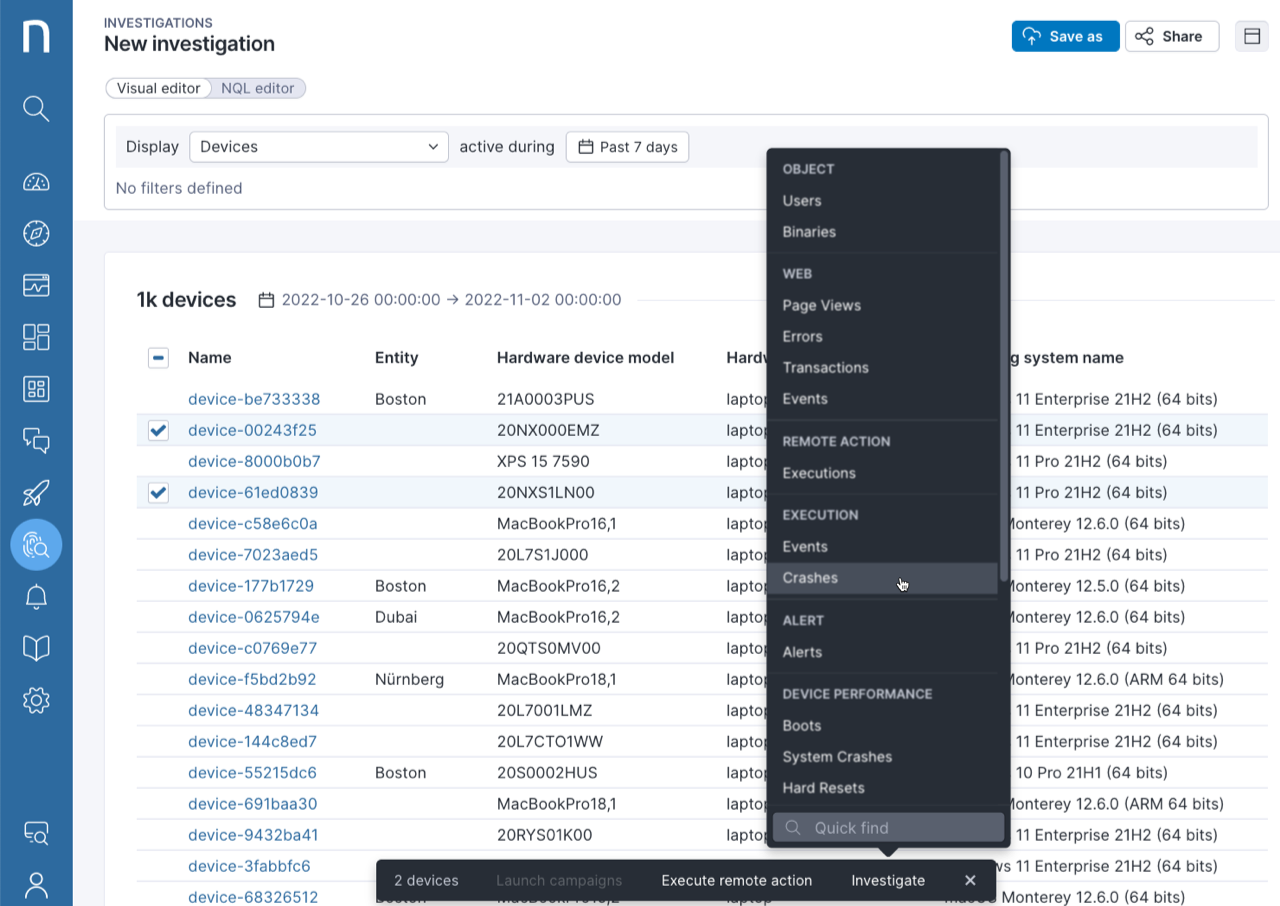Screen dimensions: 1280x906
Task: Open the dashboard tiles icon in sidebar
Action: pyautogui.click(x=36, y=337)
